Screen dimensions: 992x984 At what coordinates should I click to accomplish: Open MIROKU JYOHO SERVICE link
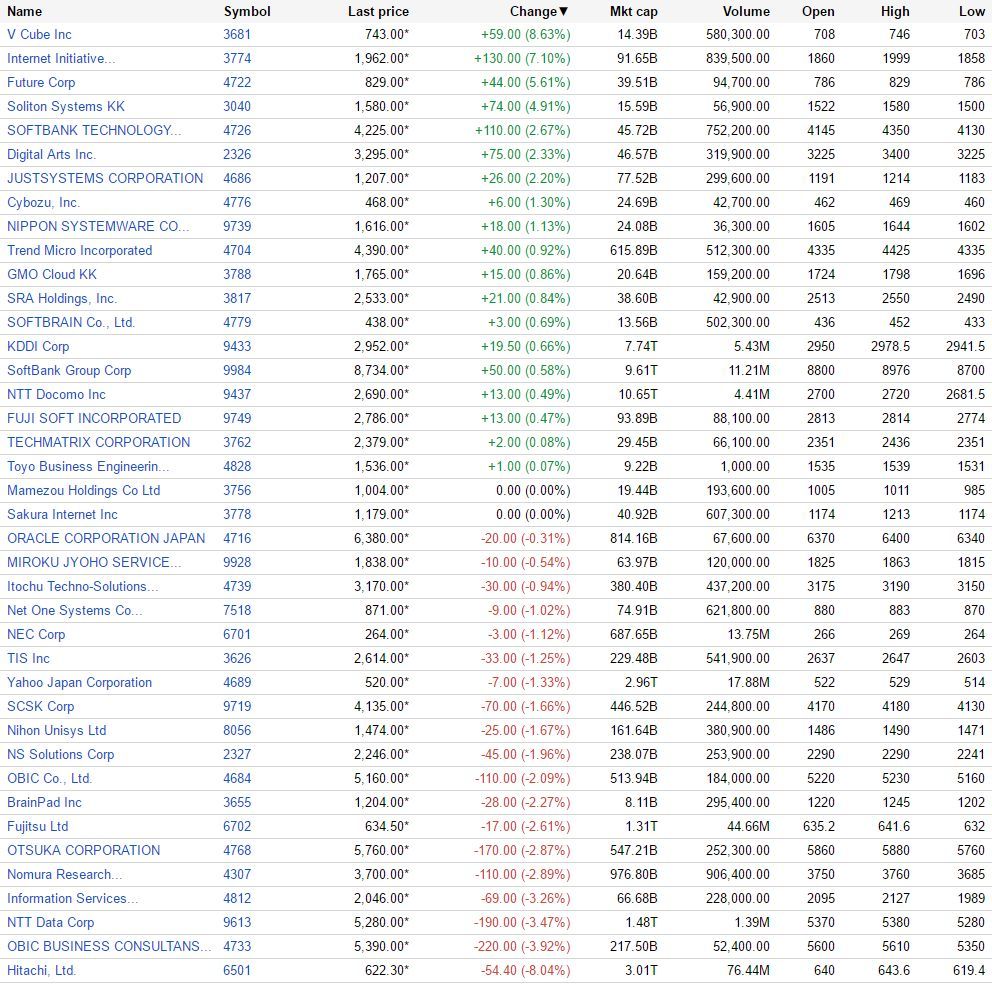pos(94,564)
